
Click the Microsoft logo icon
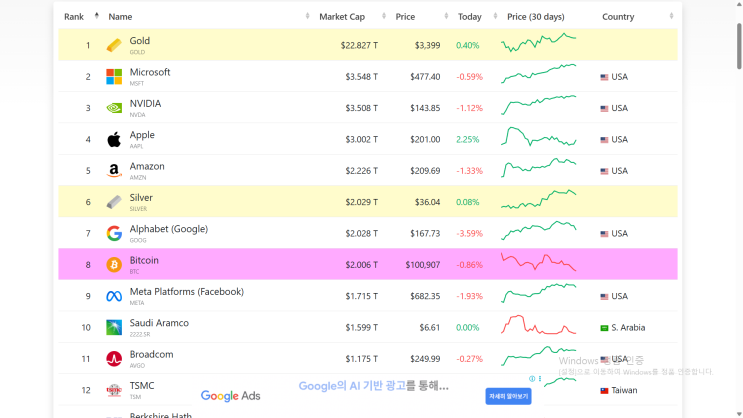114,77
